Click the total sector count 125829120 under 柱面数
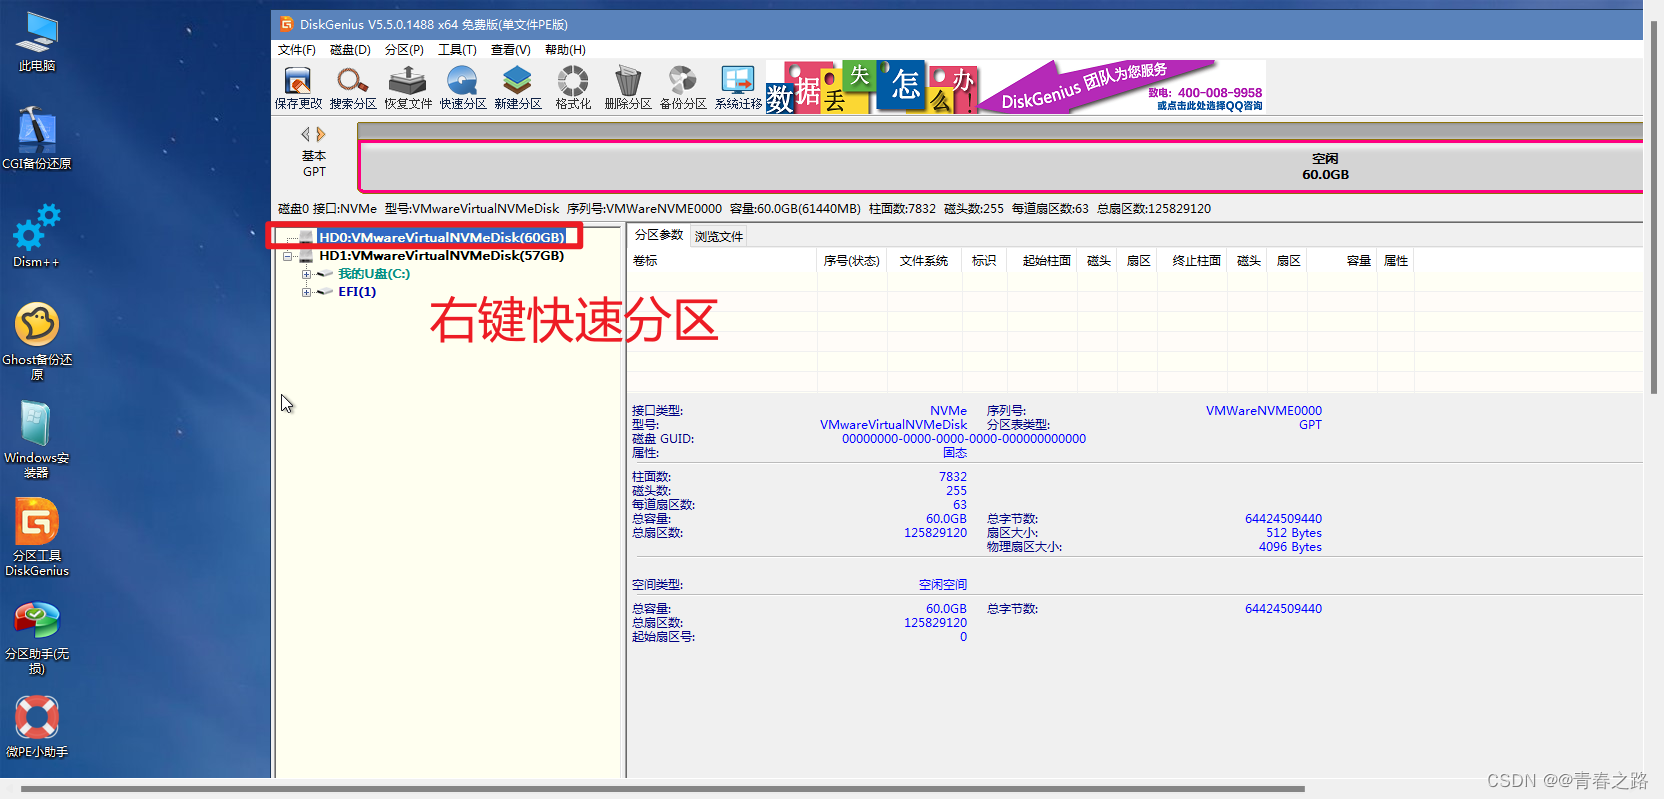This screenshot has height=799, width=1664. point(935,533)
